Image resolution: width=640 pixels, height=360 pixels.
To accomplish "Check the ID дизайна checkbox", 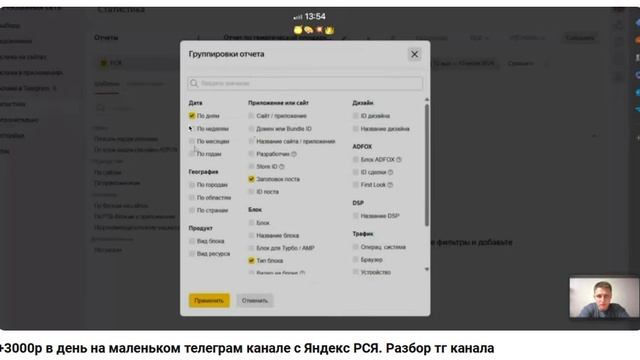I will tap(356, 116).
